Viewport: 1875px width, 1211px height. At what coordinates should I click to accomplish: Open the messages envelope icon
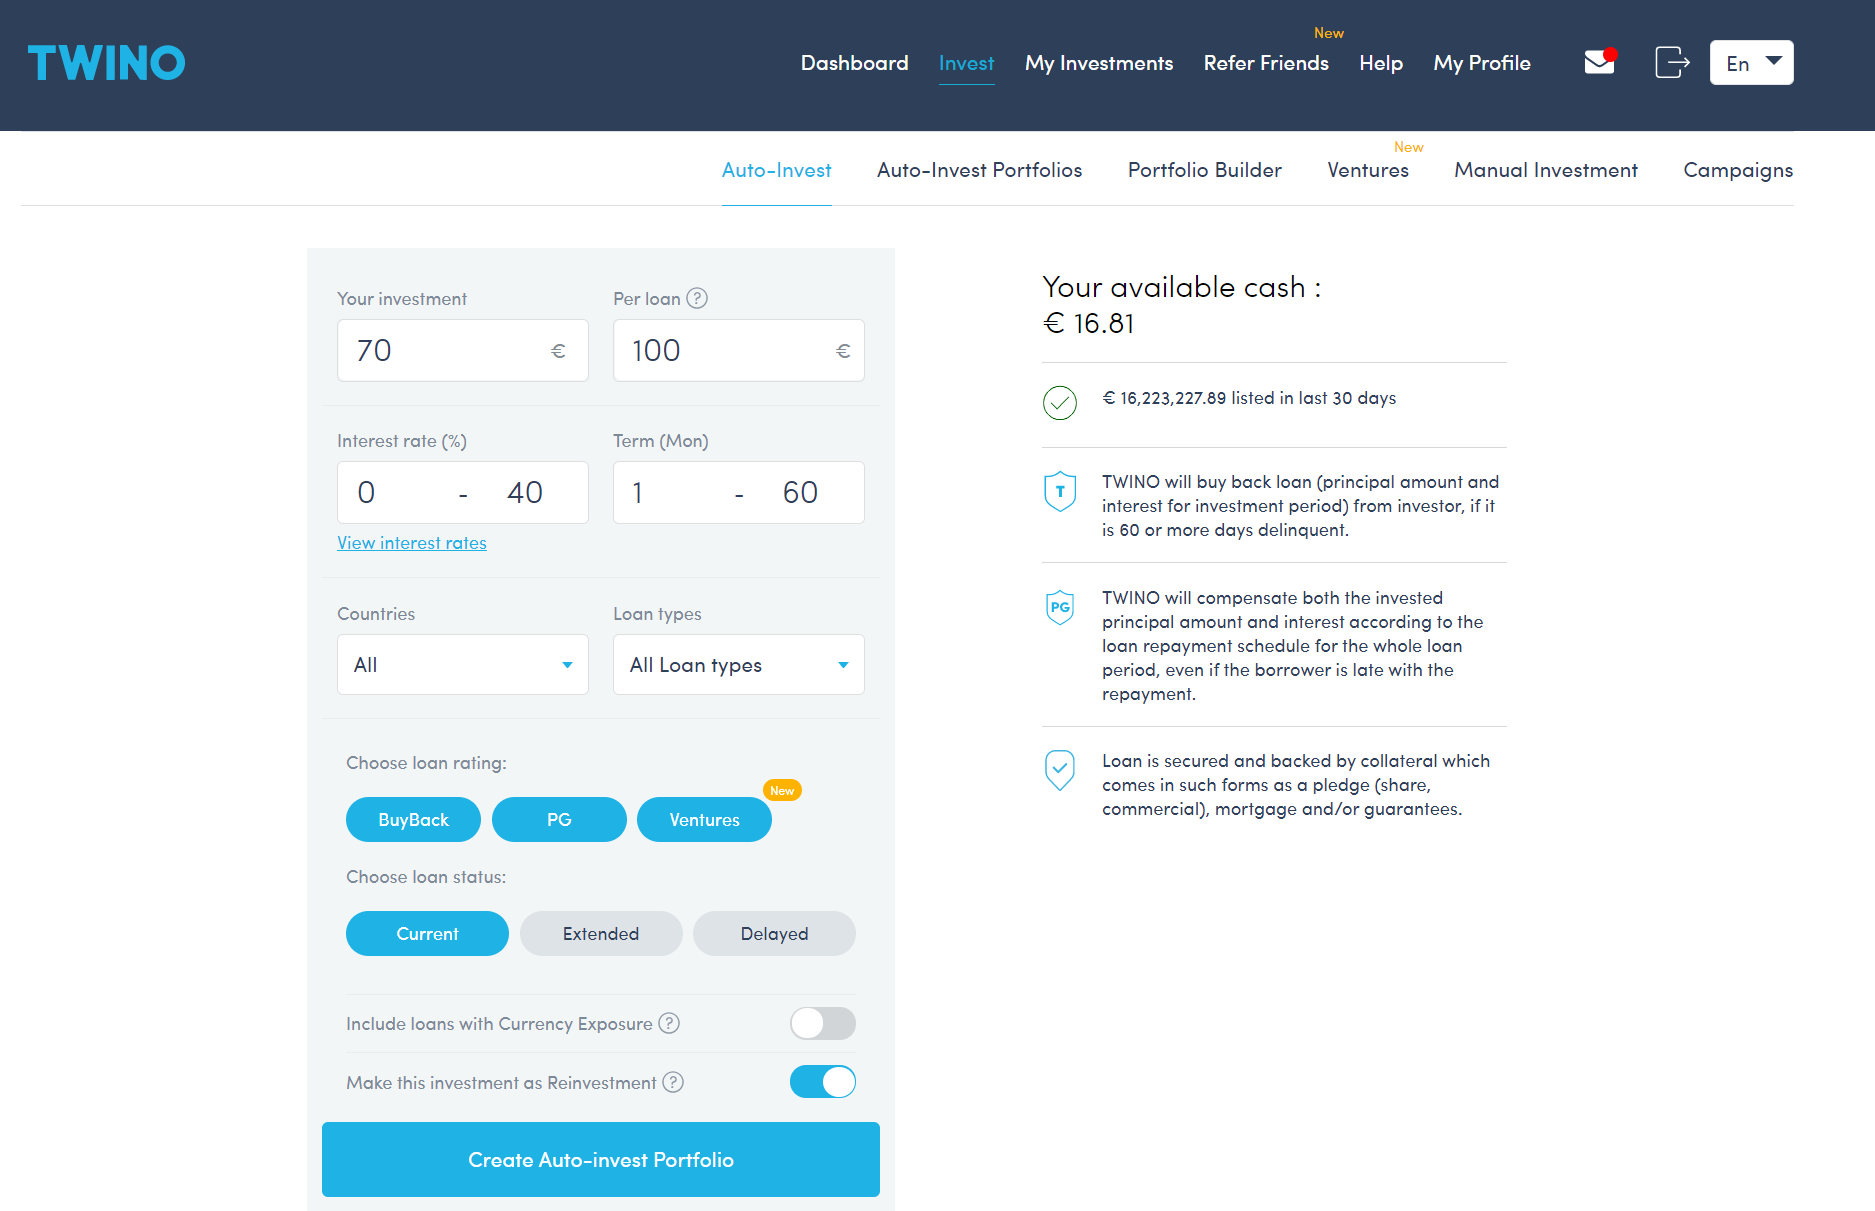[1601, 62]
